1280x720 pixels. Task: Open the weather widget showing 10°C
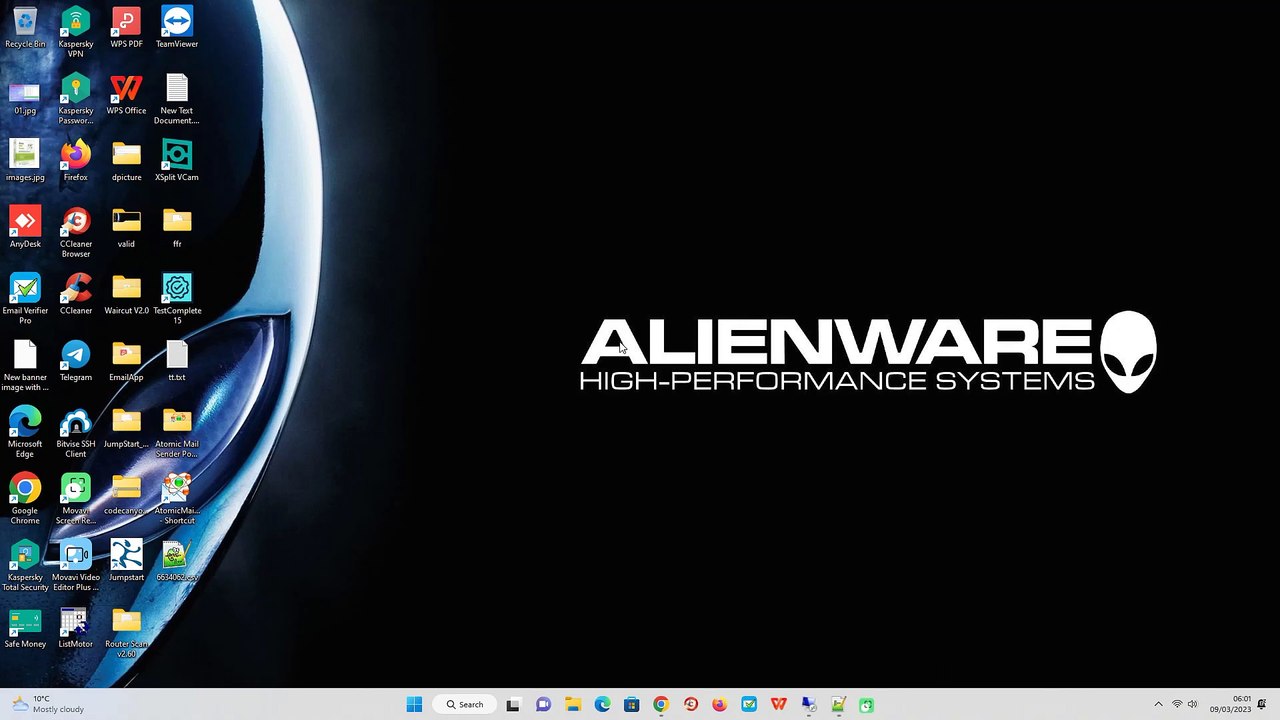pos(47,704)
